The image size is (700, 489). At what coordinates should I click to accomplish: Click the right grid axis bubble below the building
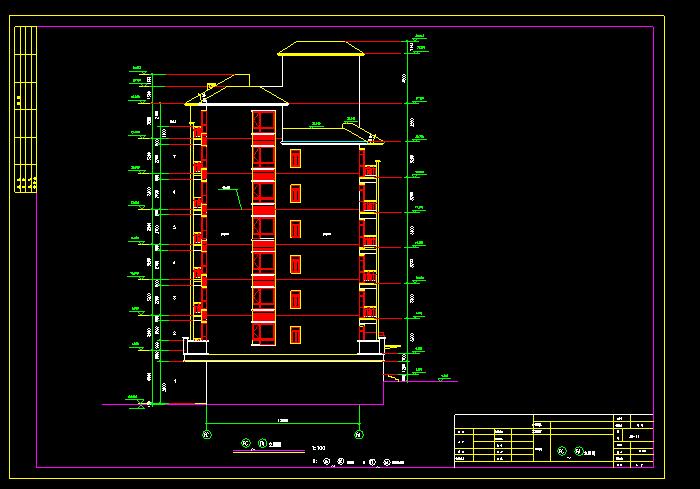click(x=359, y=435)
